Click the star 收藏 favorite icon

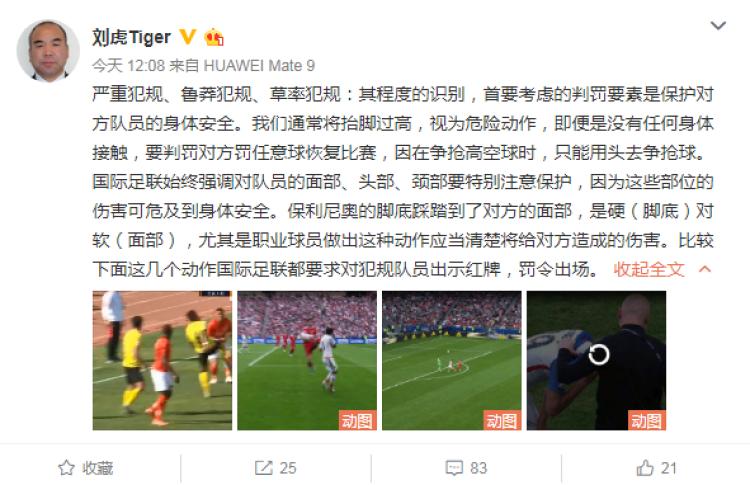pos(66,468)
